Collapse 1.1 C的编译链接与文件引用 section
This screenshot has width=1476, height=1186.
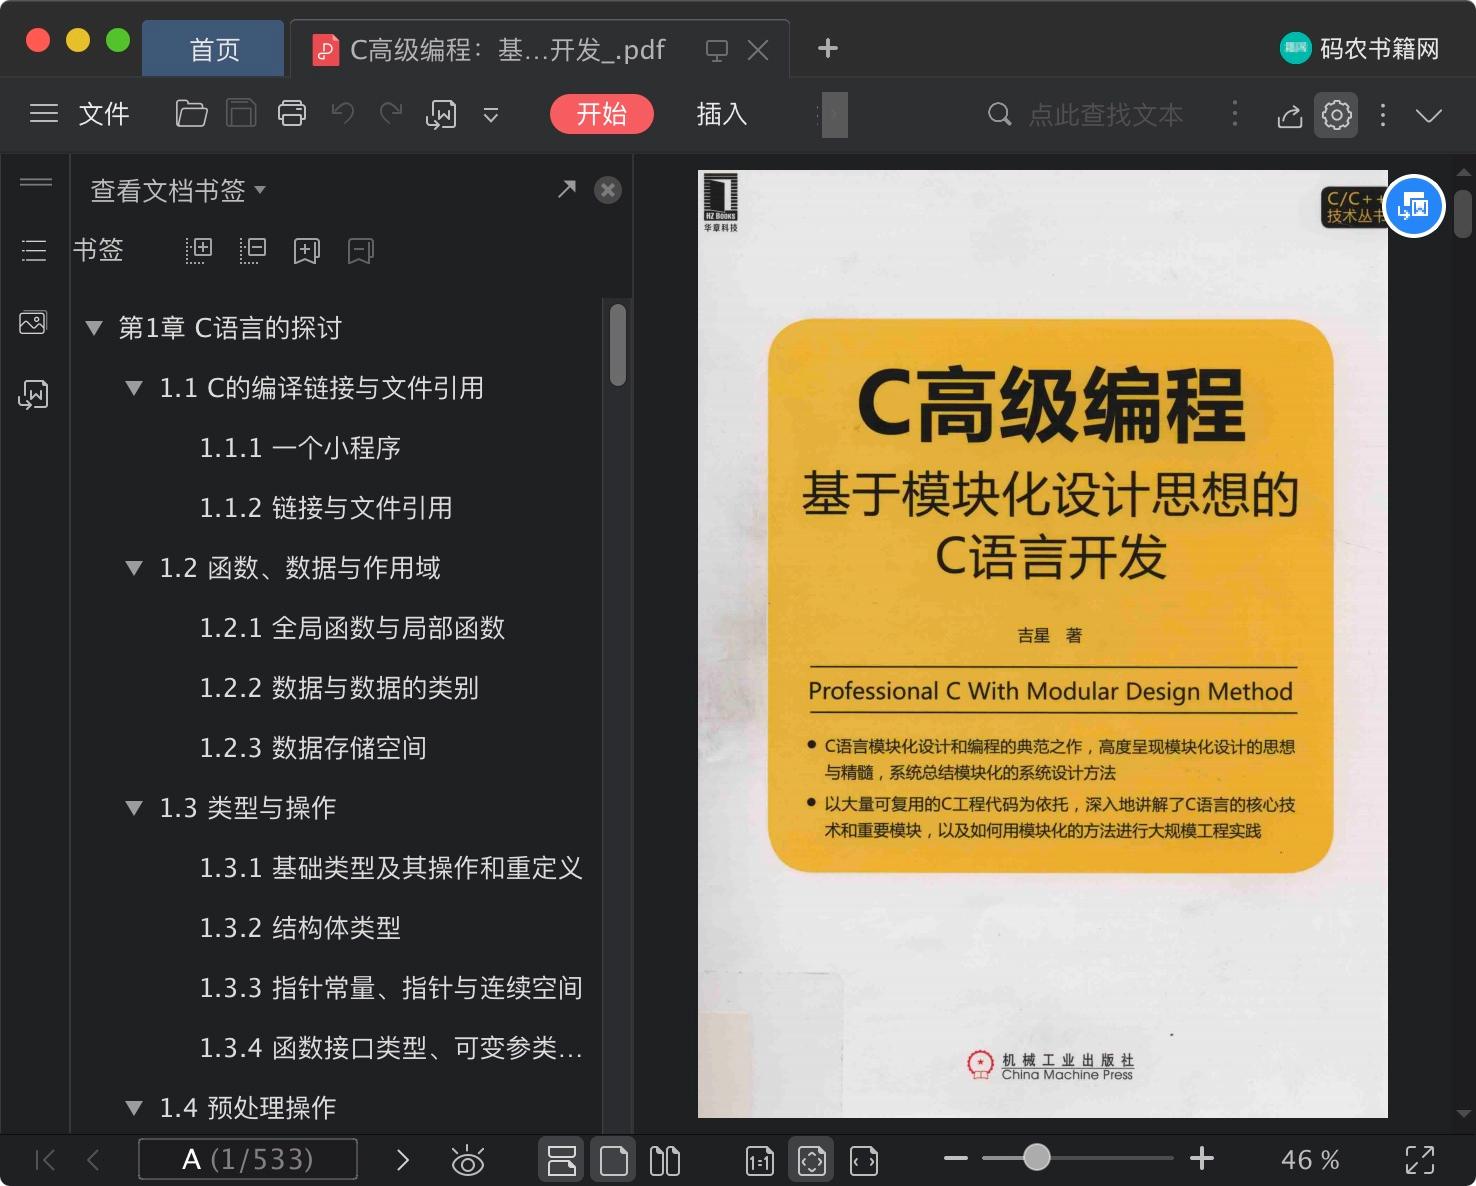(134, 388)
